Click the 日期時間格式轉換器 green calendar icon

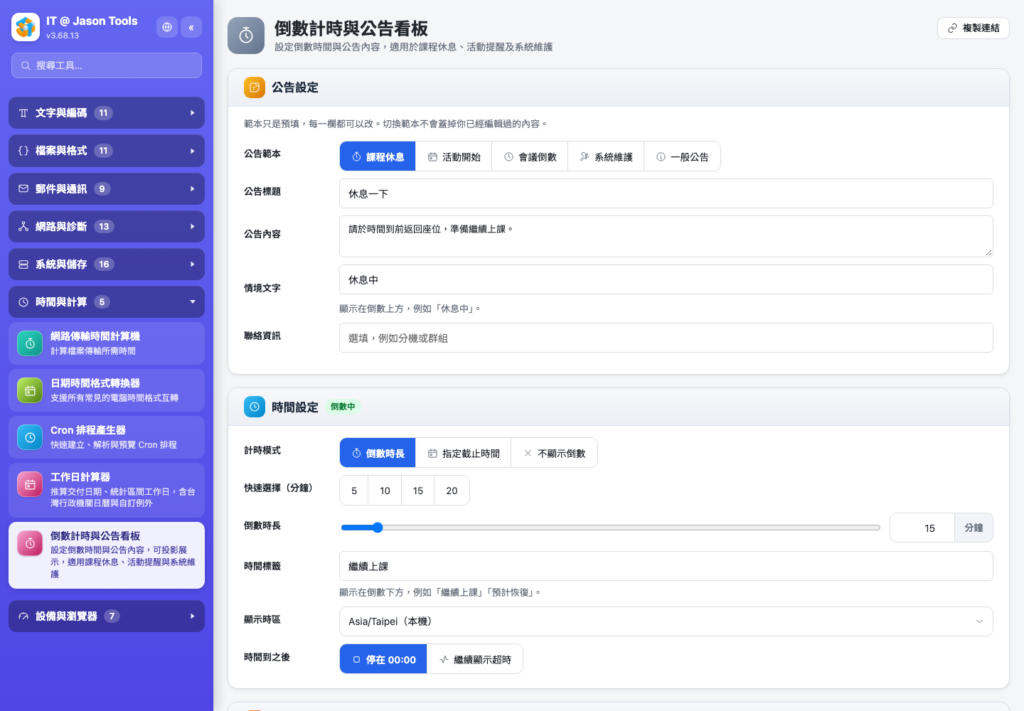click(x=30, y=390)
